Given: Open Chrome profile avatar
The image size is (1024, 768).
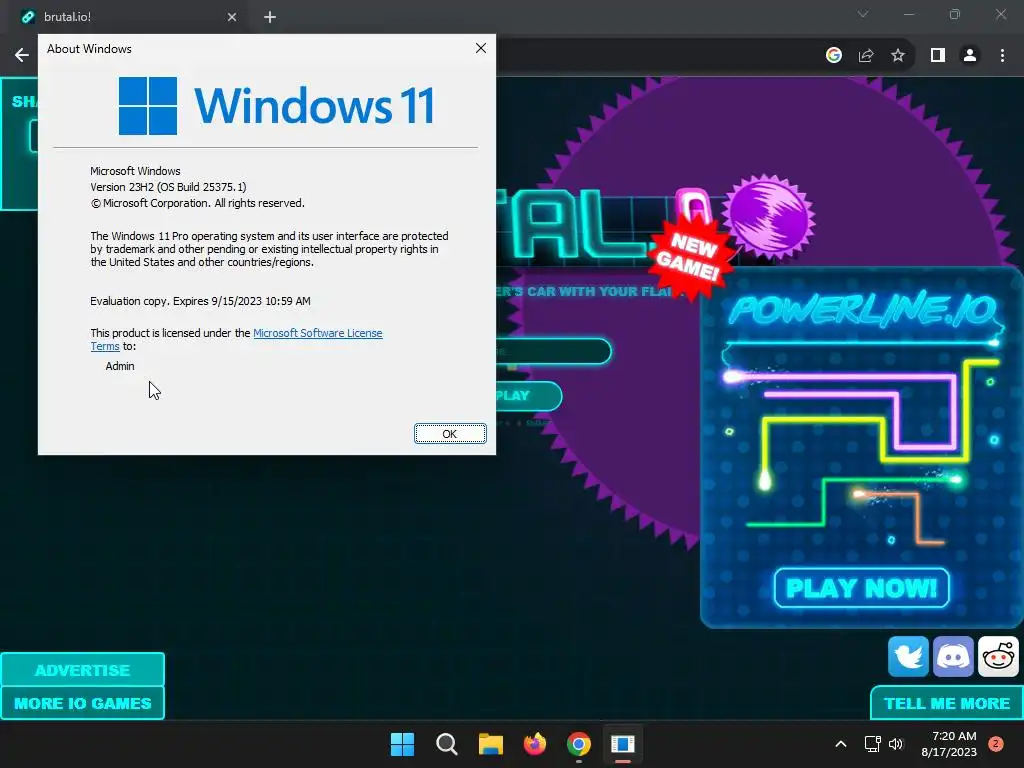Looking at the screenshot, I should pos(970,56).
